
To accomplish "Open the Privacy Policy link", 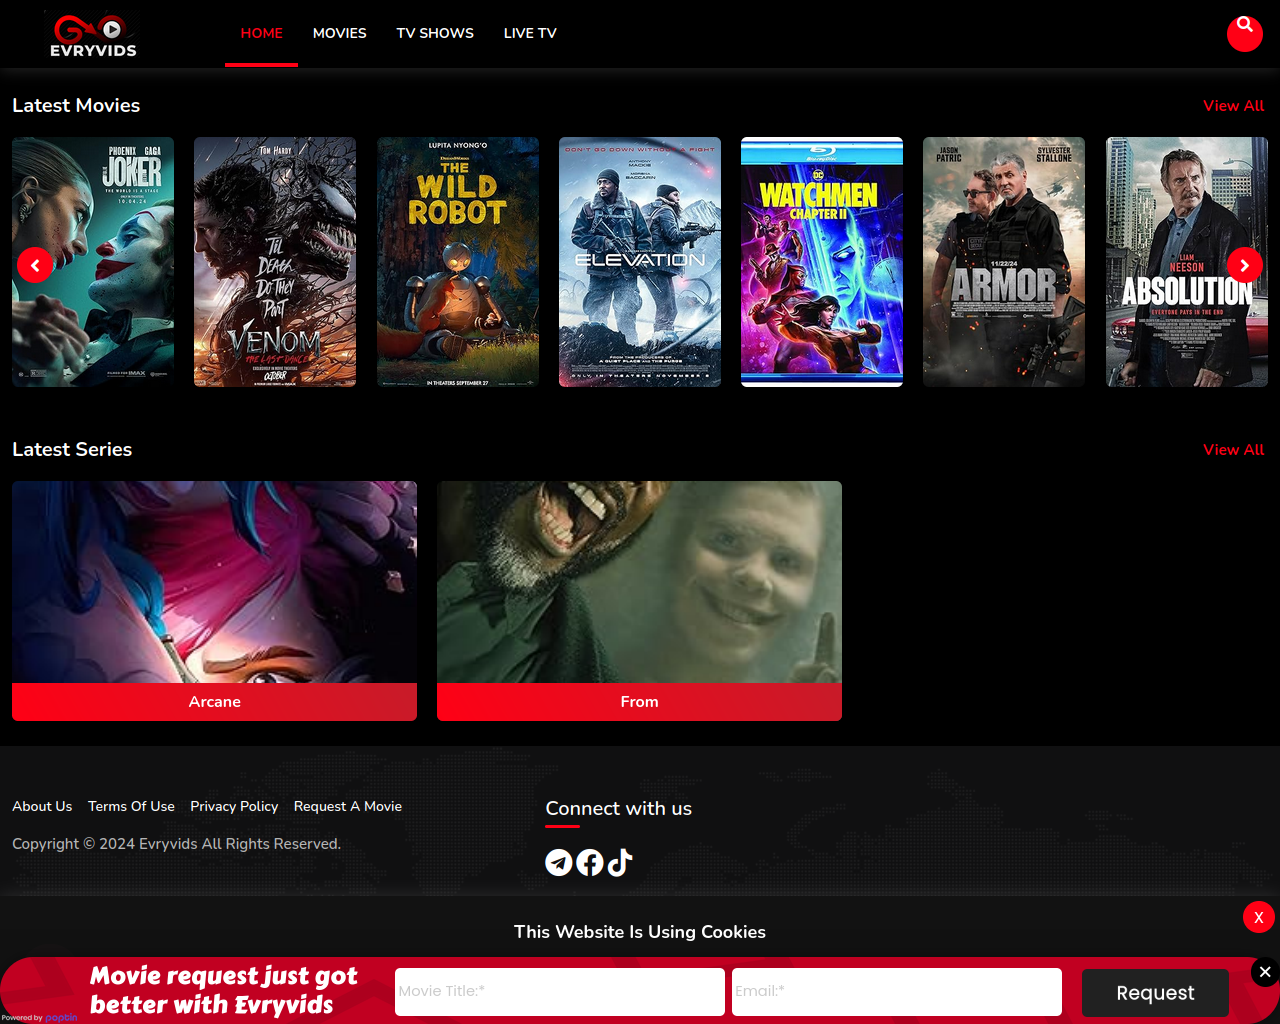I will point(234,806).
